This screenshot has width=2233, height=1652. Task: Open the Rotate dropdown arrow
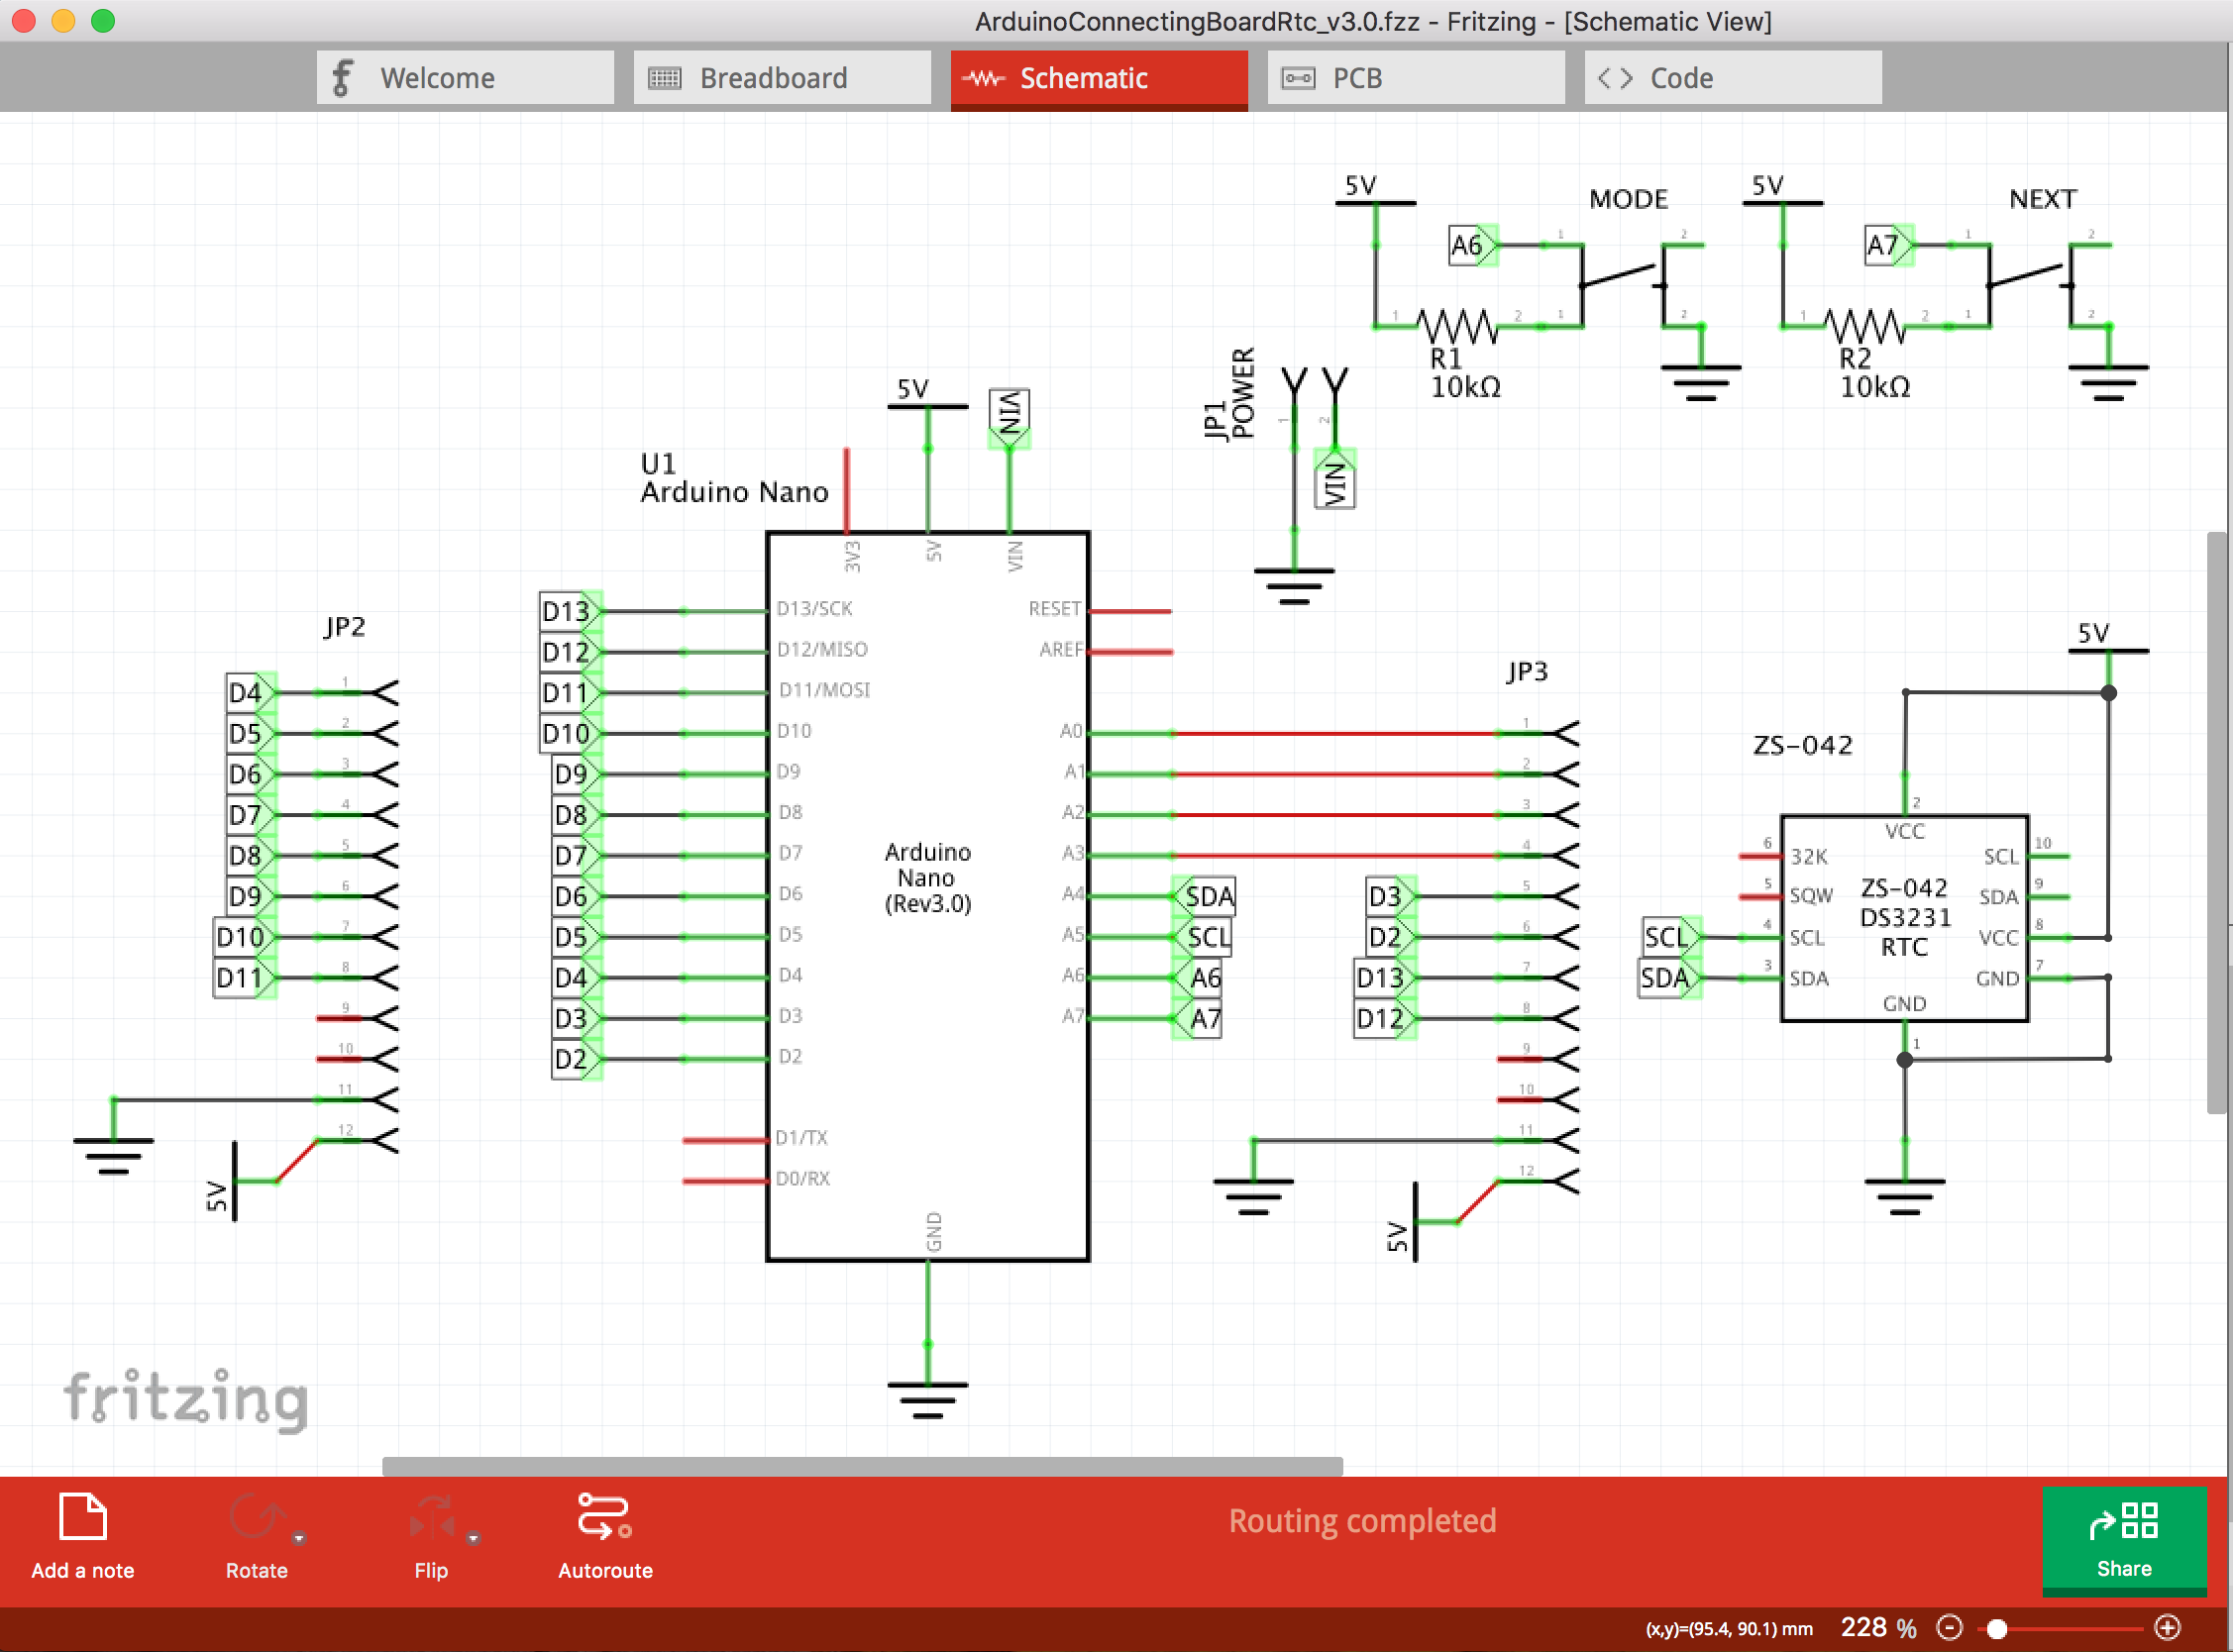coord(299,1538)
